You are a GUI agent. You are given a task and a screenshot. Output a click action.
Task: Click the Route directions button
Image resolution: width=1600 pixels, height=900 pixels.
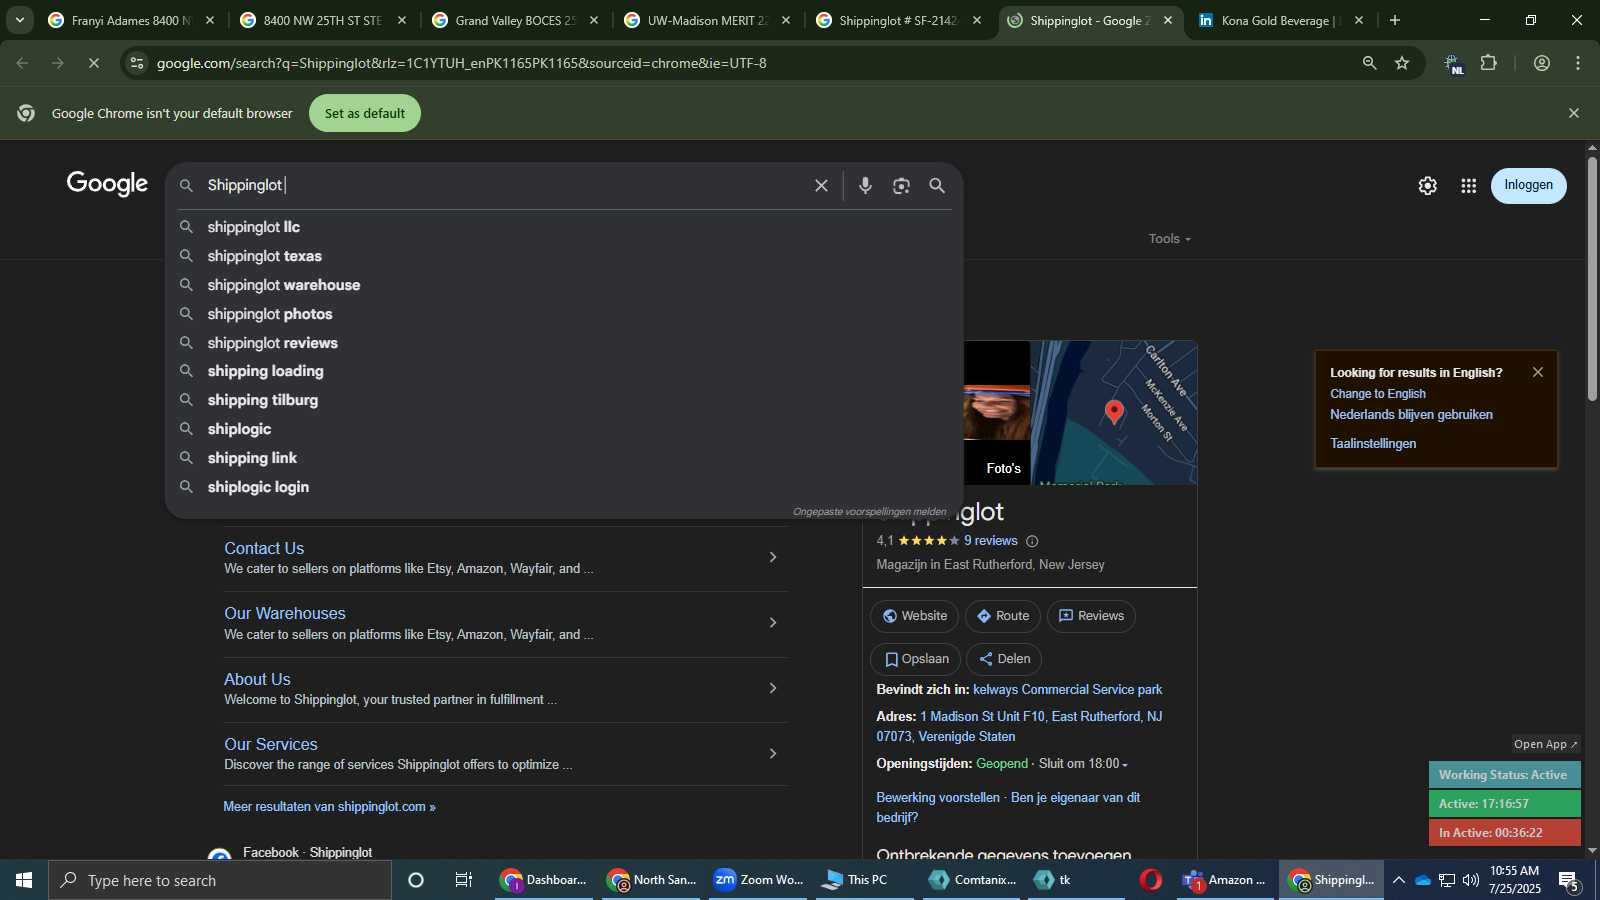1003,616
